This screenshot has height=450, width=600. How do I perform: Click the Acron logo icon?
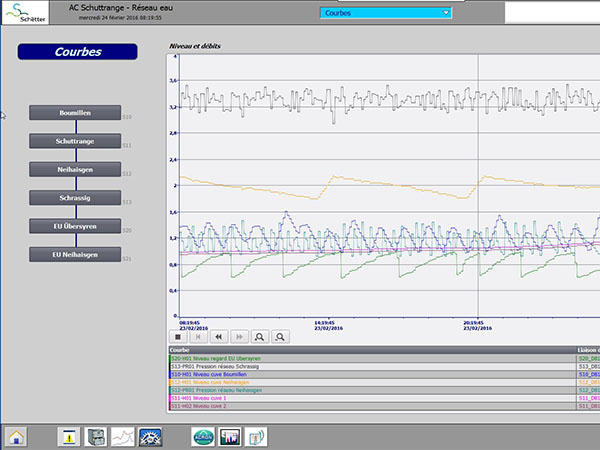pos(203,437)
